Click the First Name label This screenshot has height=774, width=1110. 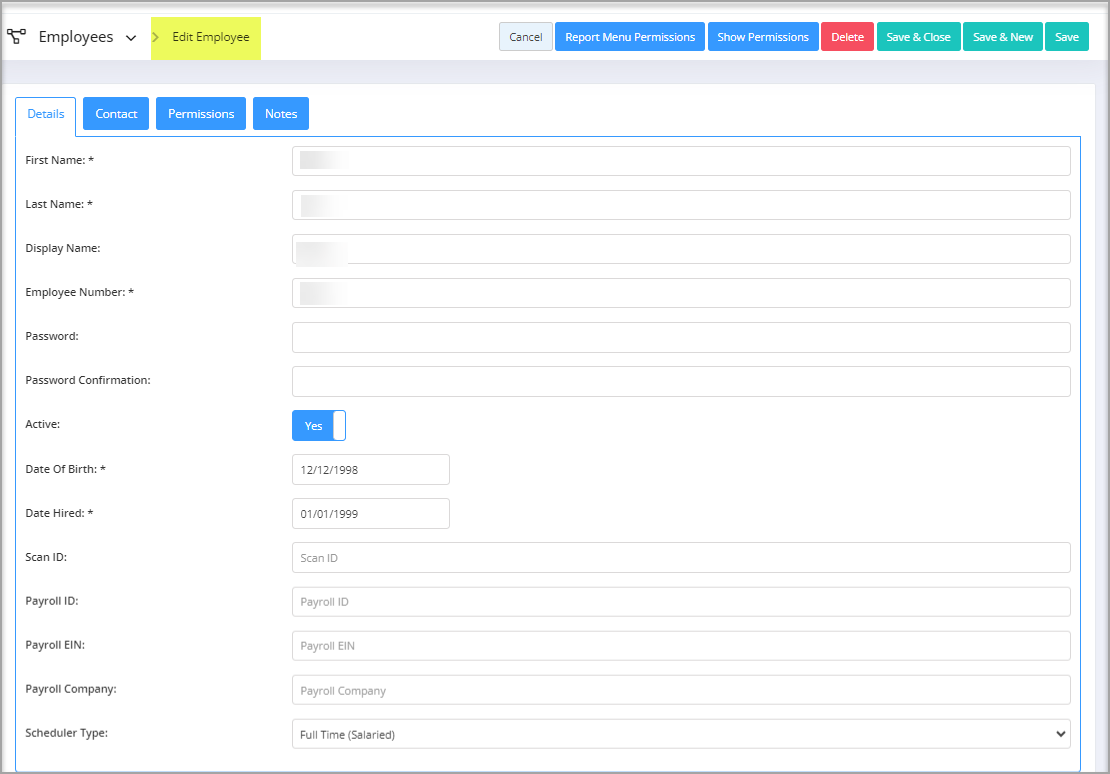59,160
